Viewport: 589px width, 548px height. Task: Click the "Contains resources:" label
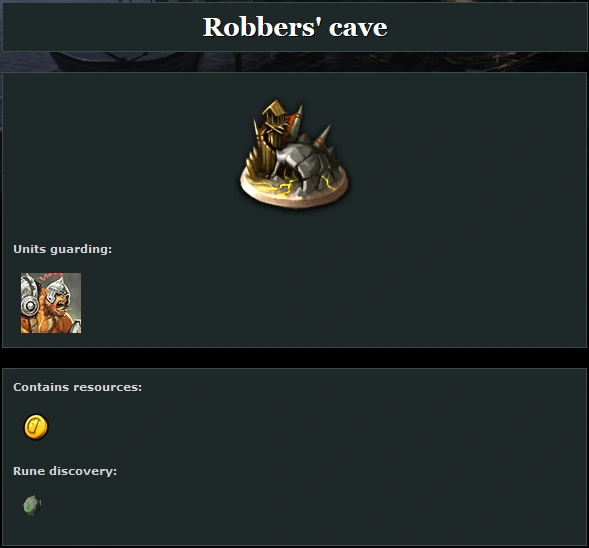[78, 387]
